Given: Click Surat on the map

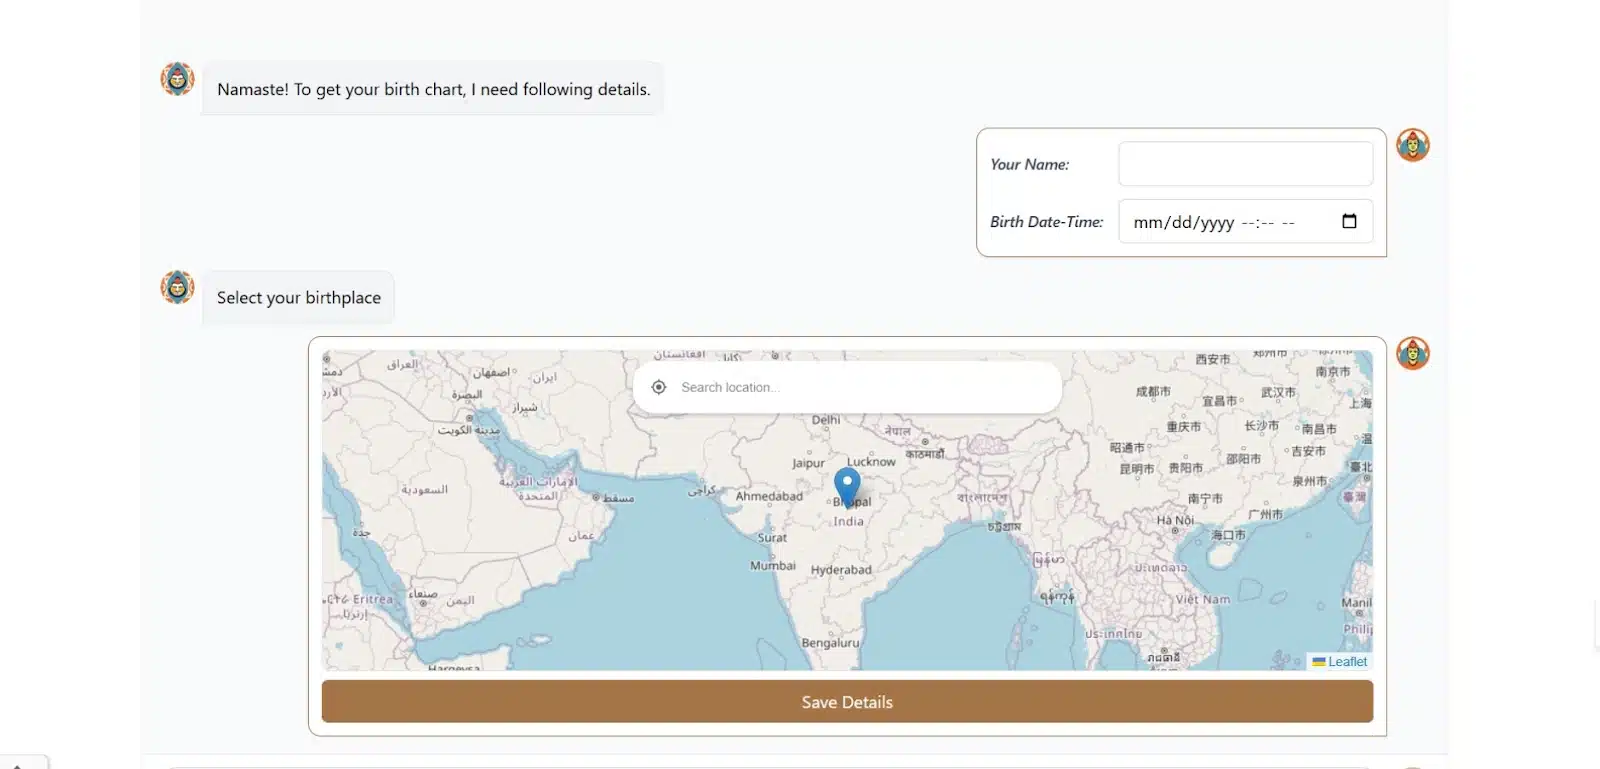Looking at the screenshot, I should click(x=772, y=538).
